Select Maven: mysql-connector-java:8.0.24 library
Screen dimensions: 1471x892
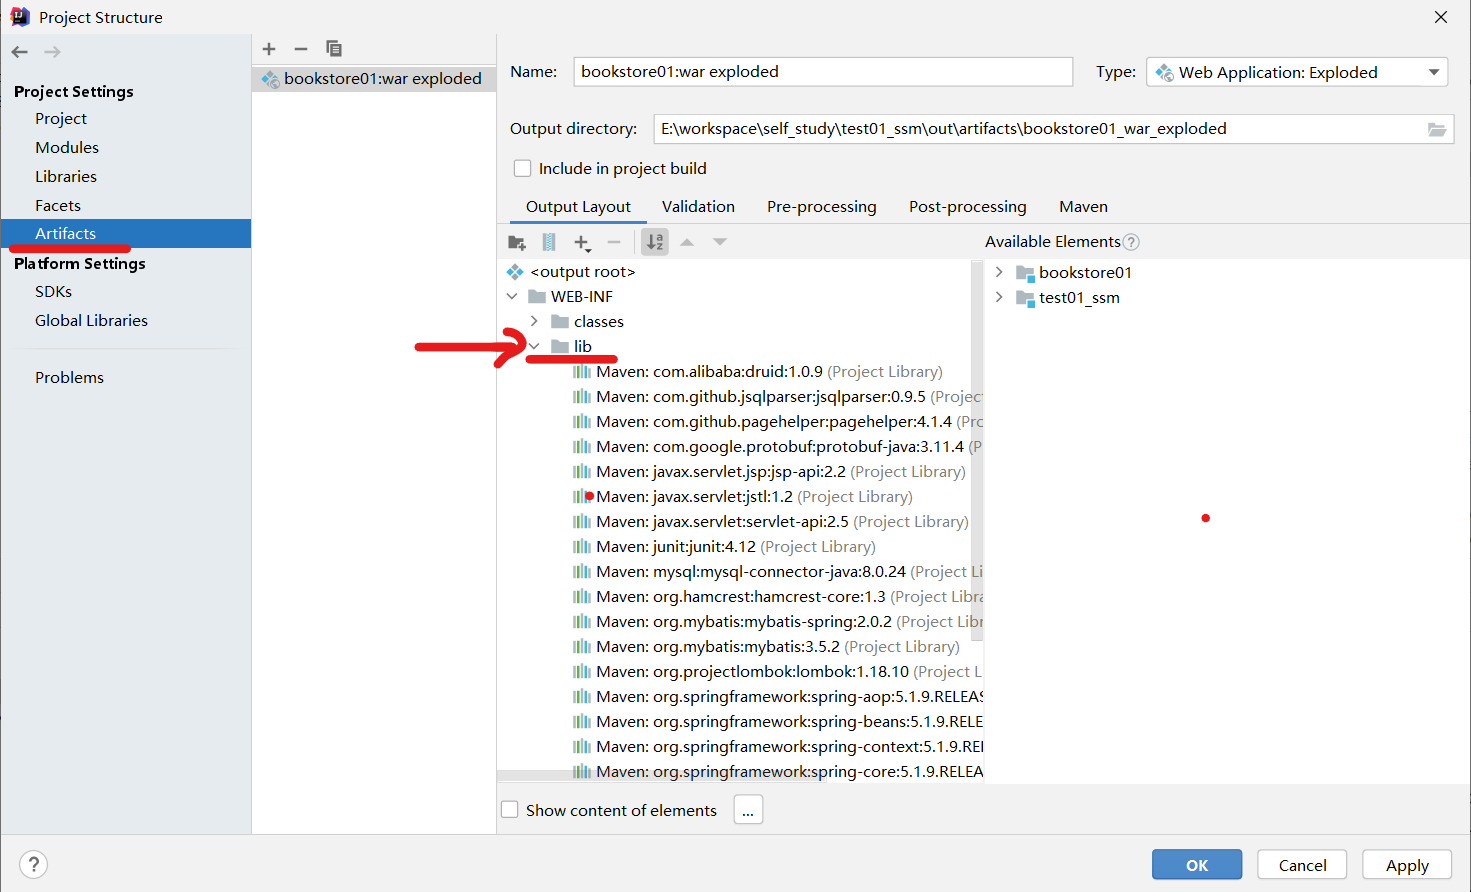(777, 572)
